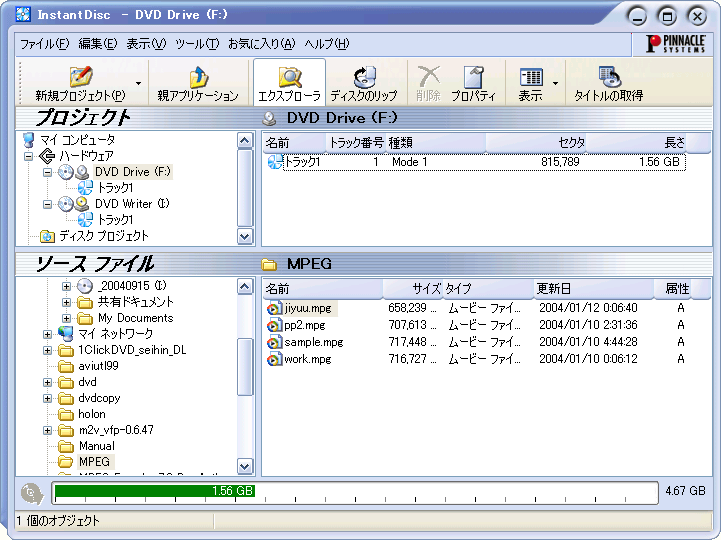Open プロパティ from the toolbar
This screenshot has height=540, width=721.
point(473,83)
